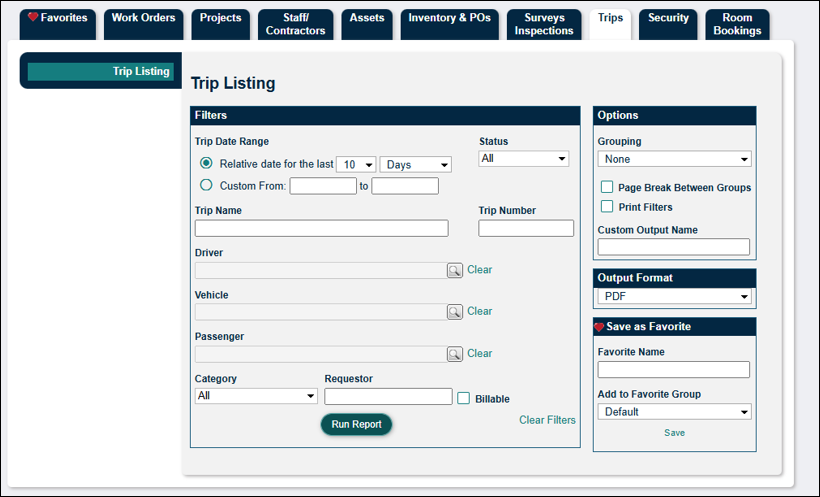Clear the Vehicle field

pyautogui.click(x=480, y=311)
